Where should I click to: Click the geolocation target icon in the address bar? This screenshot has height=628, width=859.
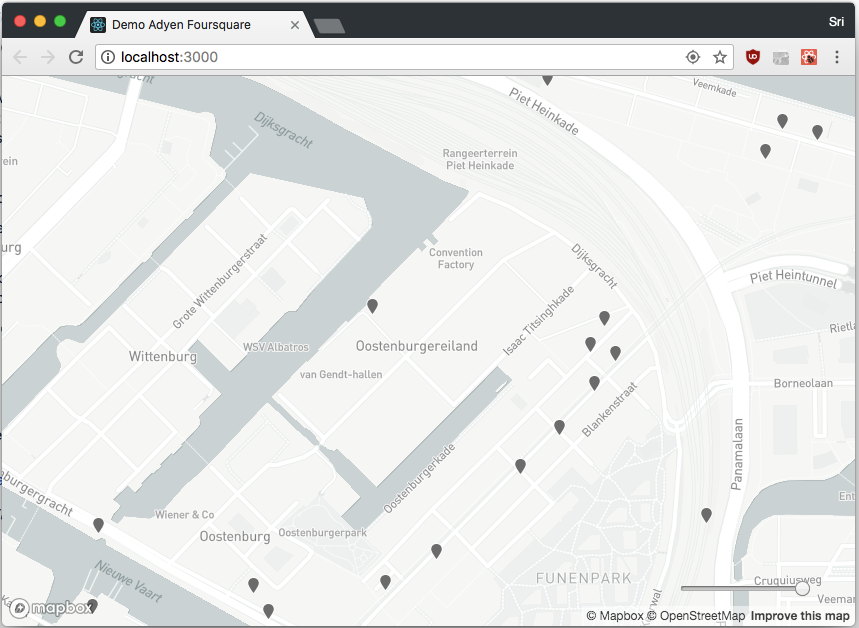click(x=692, y=57)
